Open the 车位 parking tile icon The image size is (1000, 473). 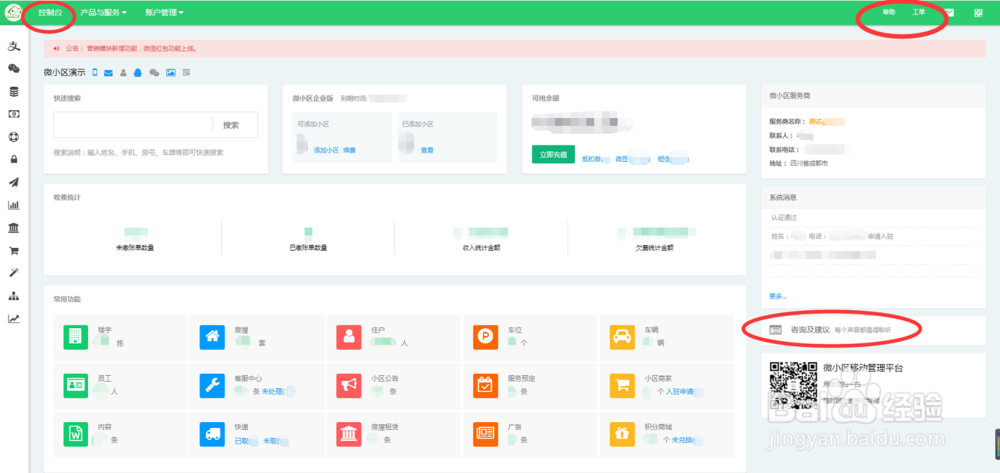tap(485, 337)
